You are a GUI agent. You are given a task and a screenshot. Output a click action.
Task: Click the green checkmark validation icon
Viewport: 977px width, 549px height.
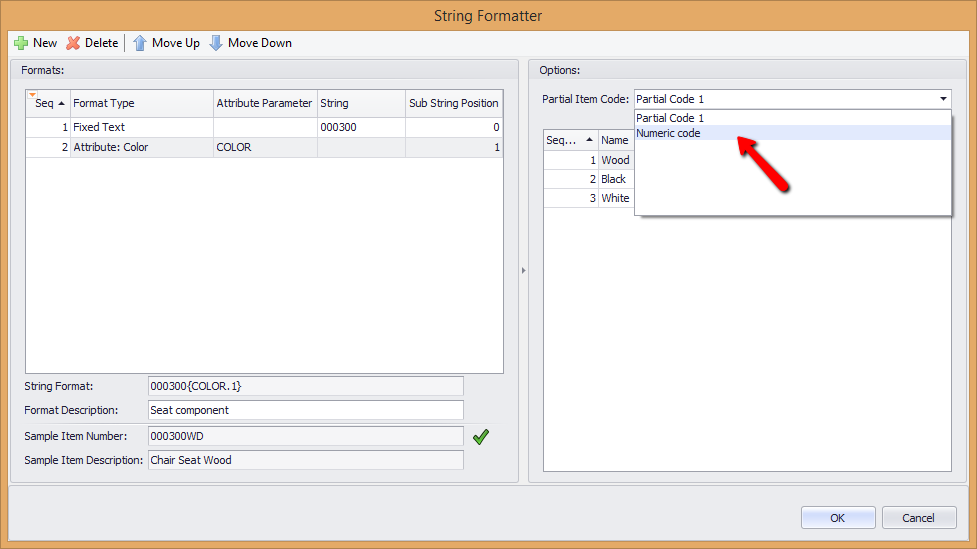click(x=480, y=437)
